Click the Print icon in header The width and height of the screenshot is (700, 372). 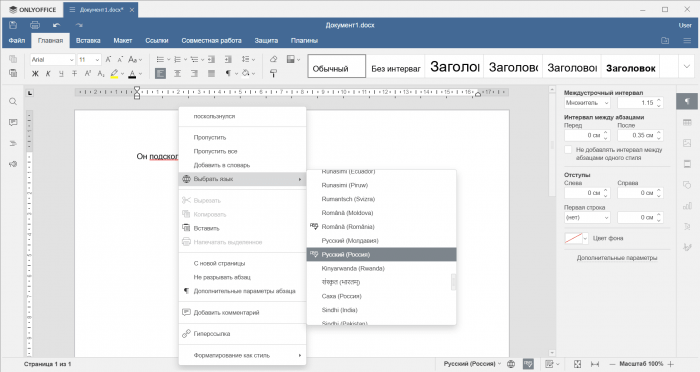[x=35, y=25]
